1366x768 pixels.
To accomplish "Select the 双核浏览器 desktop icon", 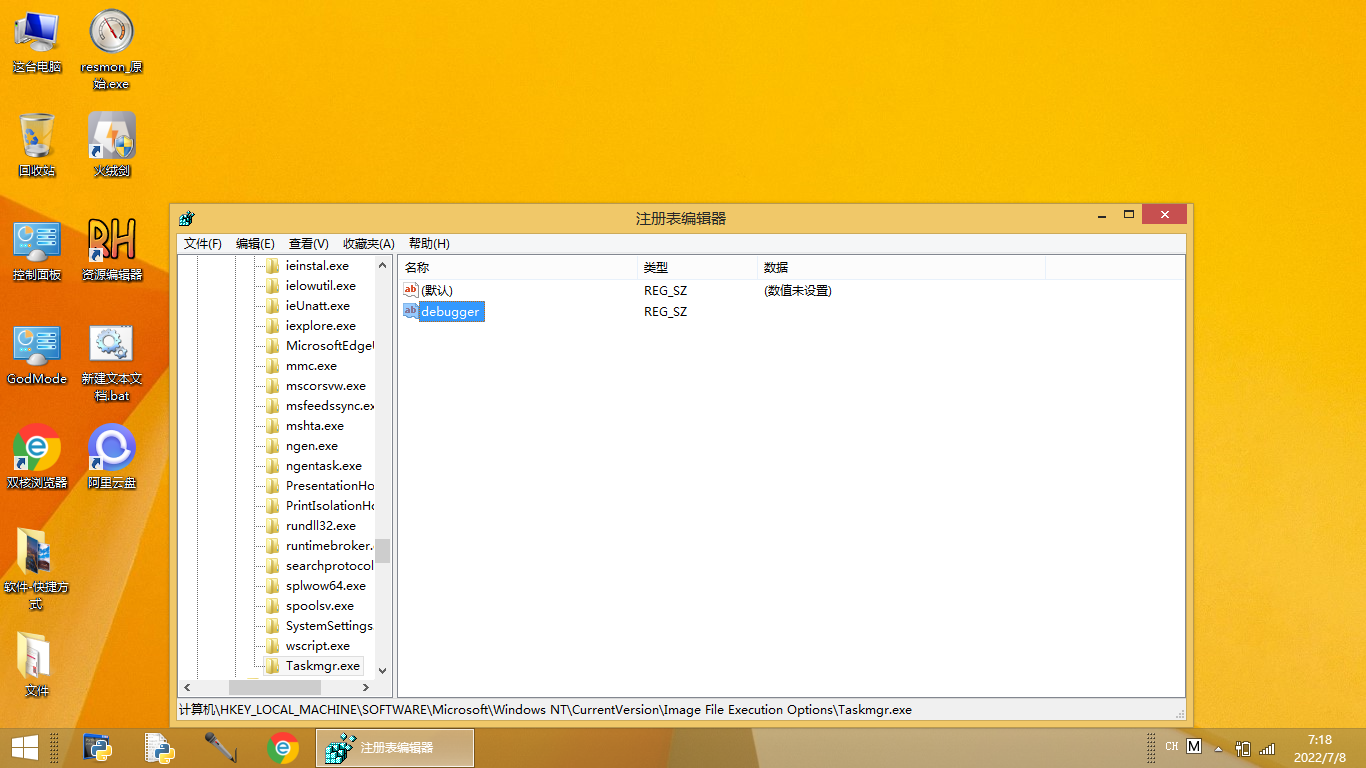I will pos(37,458).
